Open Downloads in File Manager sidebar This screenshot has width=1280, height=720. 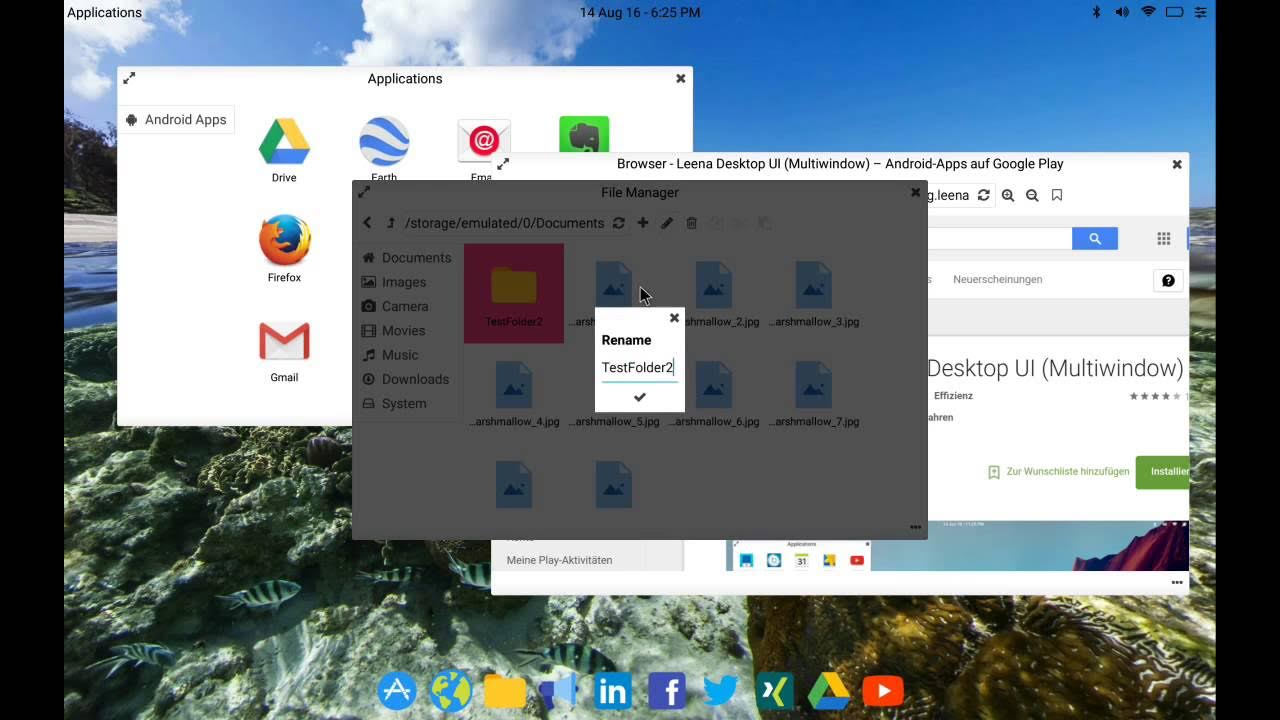click(x=405, y=379)
